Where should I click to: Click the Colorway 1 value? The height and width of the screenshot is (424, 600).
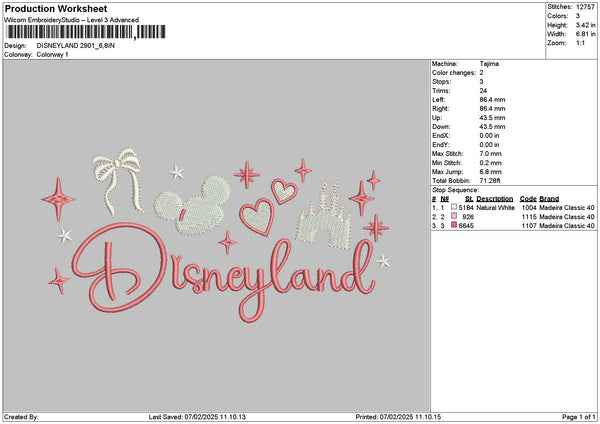(55, 54)
